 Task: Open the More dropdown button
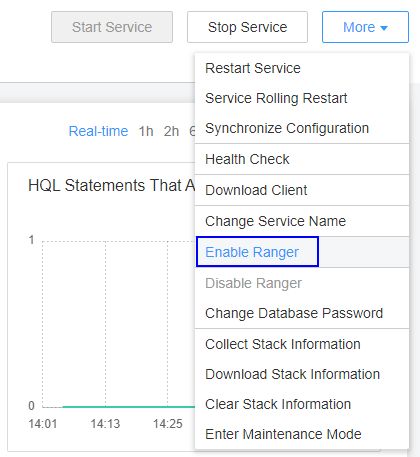(365, 27)
